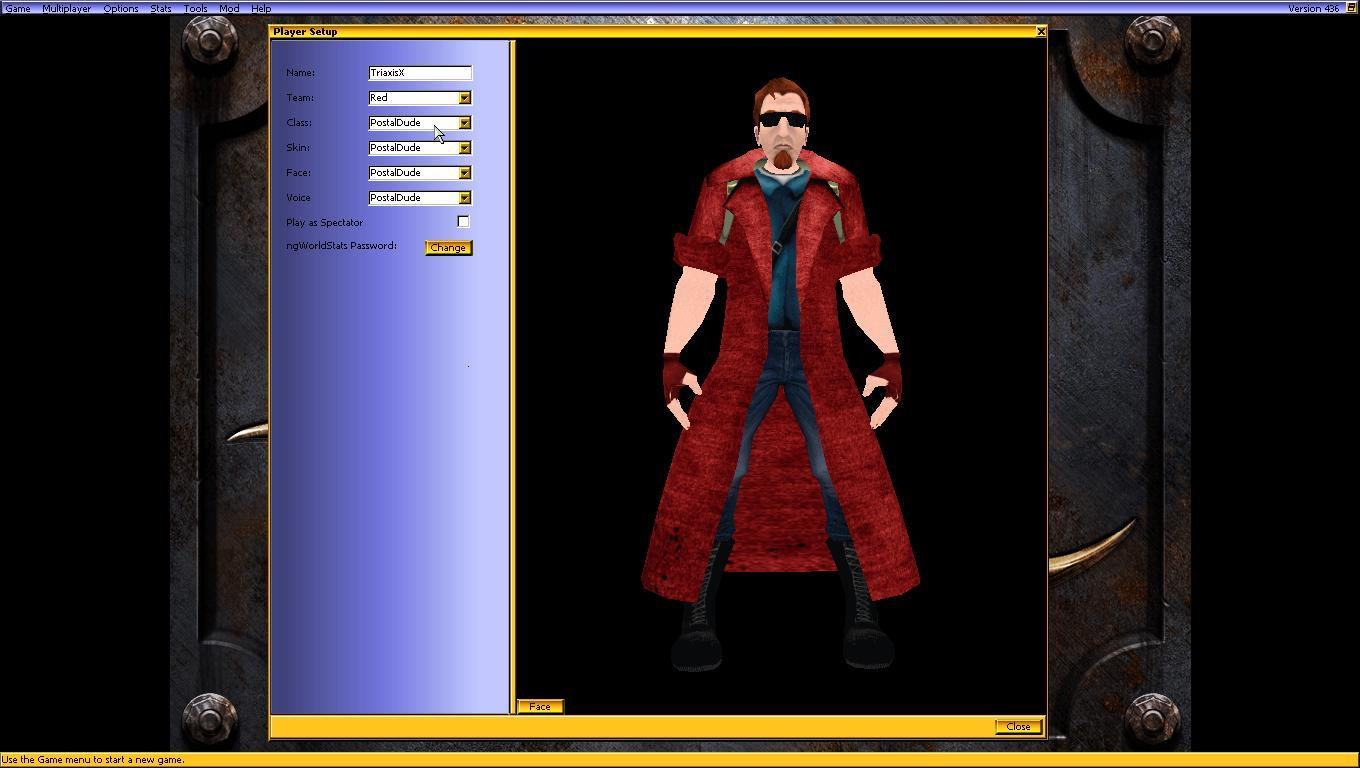Viewport: 1360px width, 768px height.
Task: Close the Player Setup window via X
Action: 1040,31
